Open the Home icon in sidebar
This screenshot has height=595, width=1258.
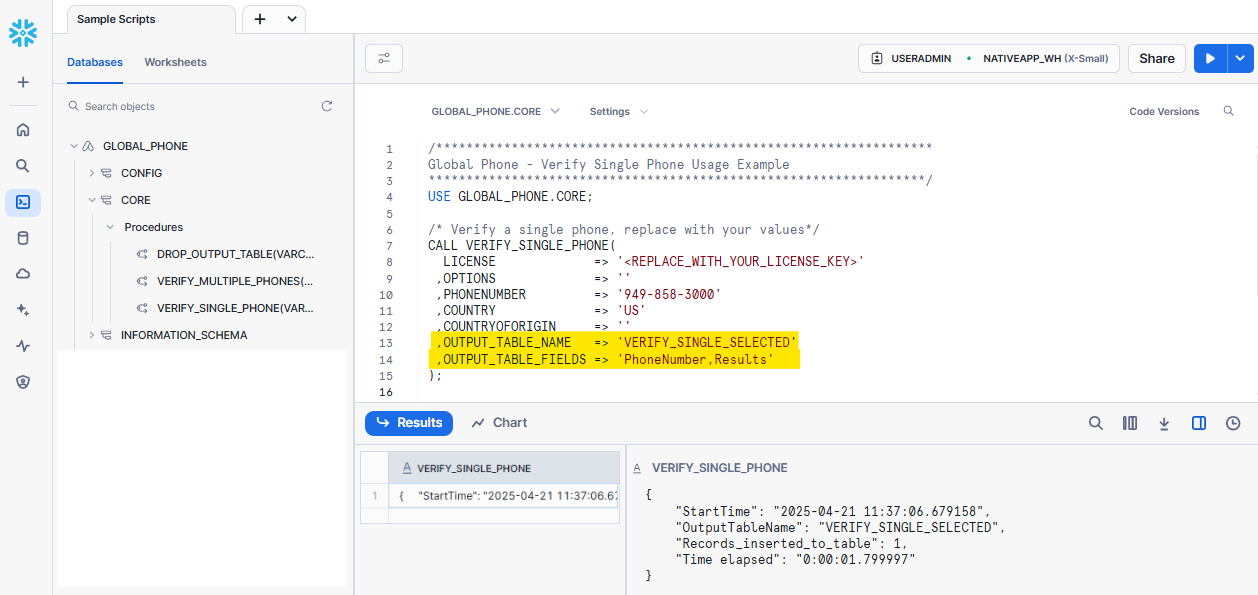point(23,129)
